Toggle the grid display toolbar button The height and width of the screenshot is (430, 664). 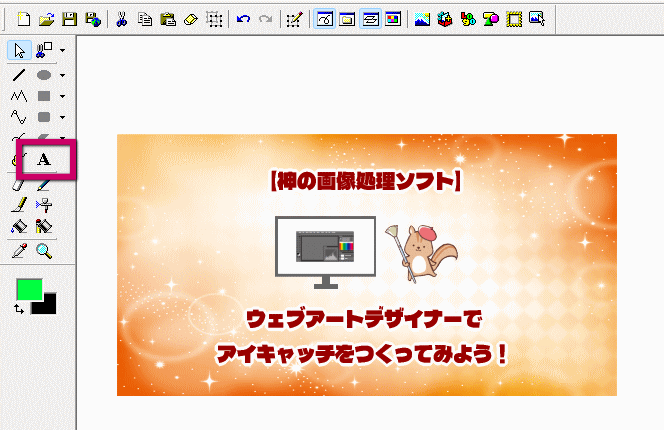coord(212,18)
